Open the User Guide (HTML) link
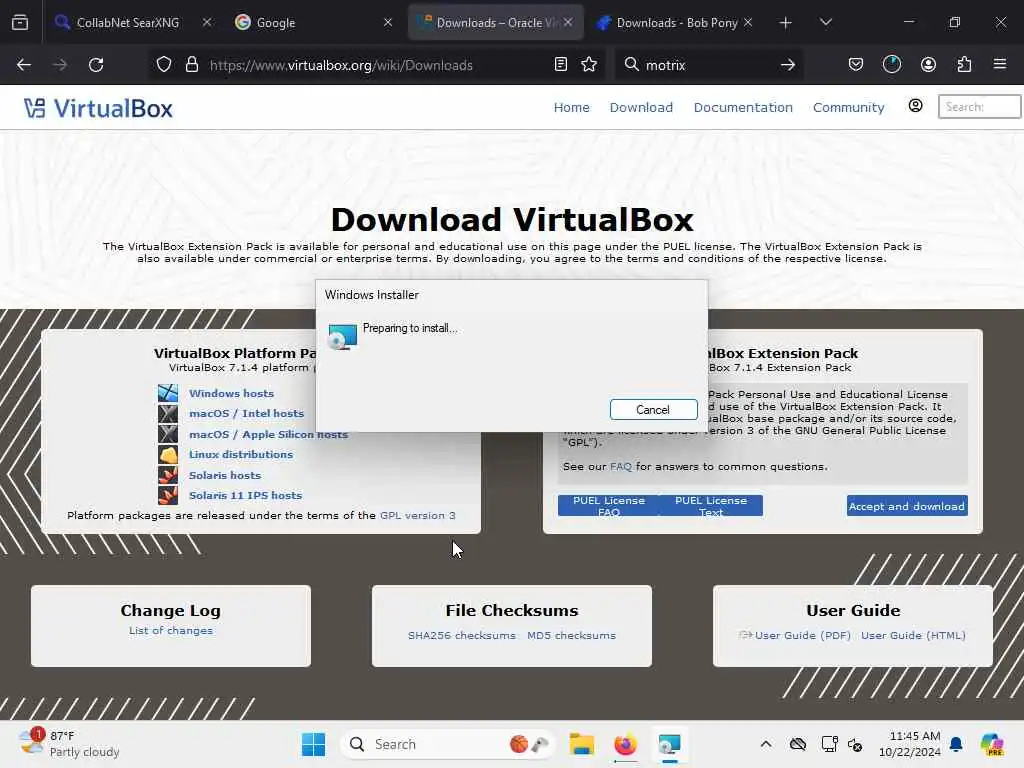This screenshot has height=768, width=1024. tap(913, 635)
